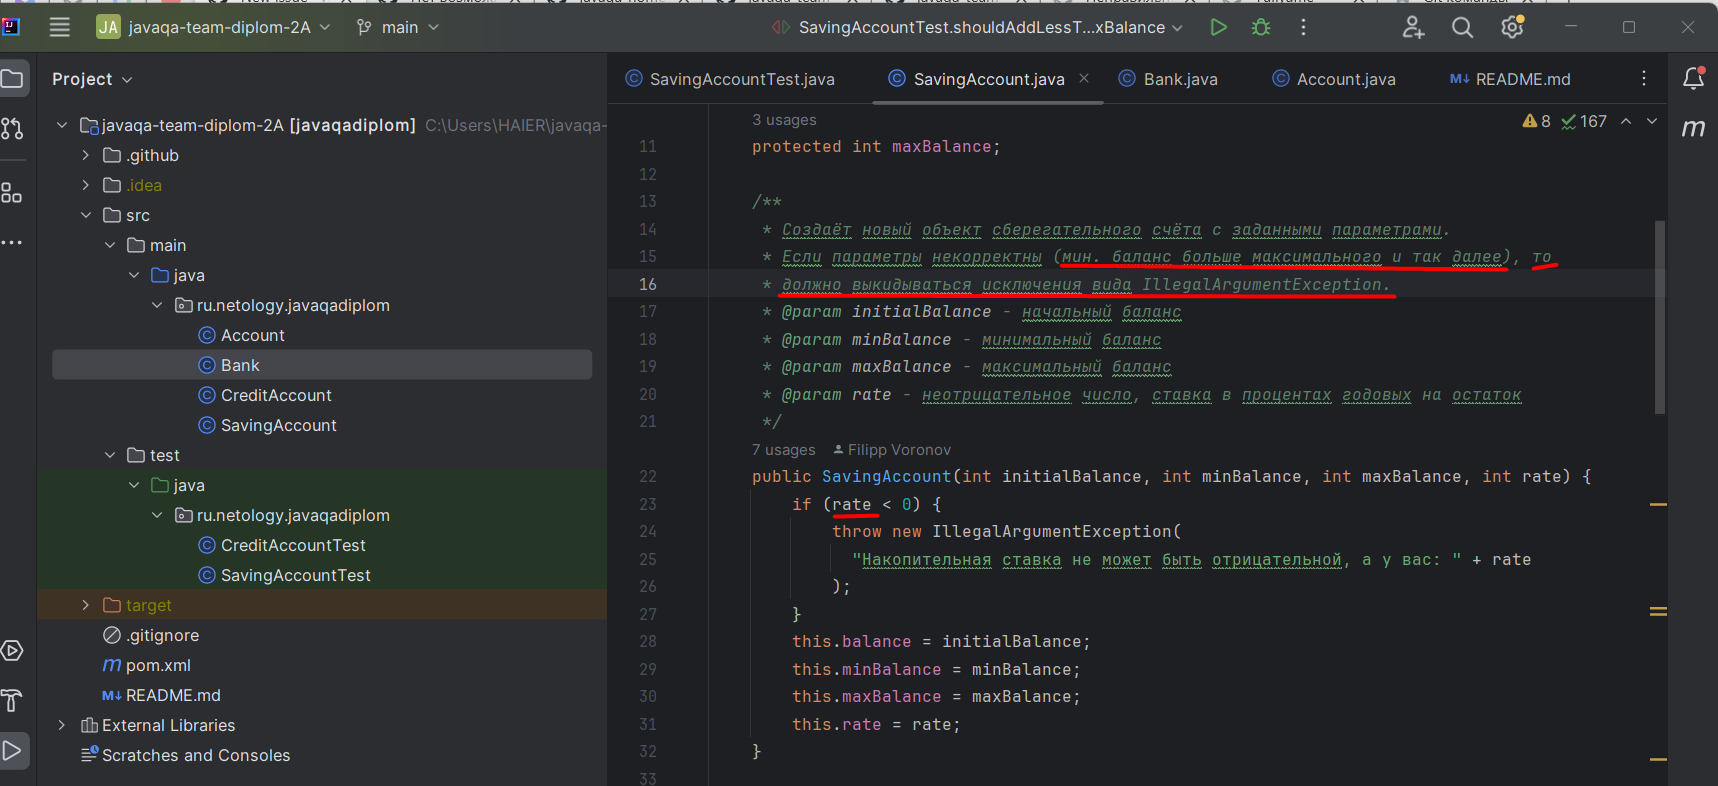Click the warning stripe mark near line 23

[x=1658, y=505]
